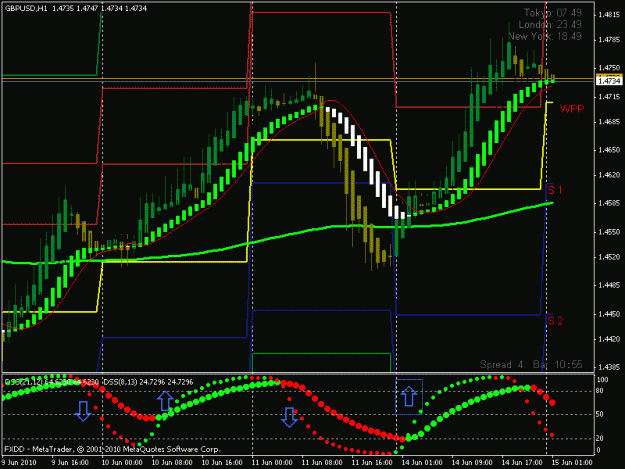Viewport: 625px width, 469px height.
Task: Click the 1.4550 price on the scale
Action: (609, 232)
